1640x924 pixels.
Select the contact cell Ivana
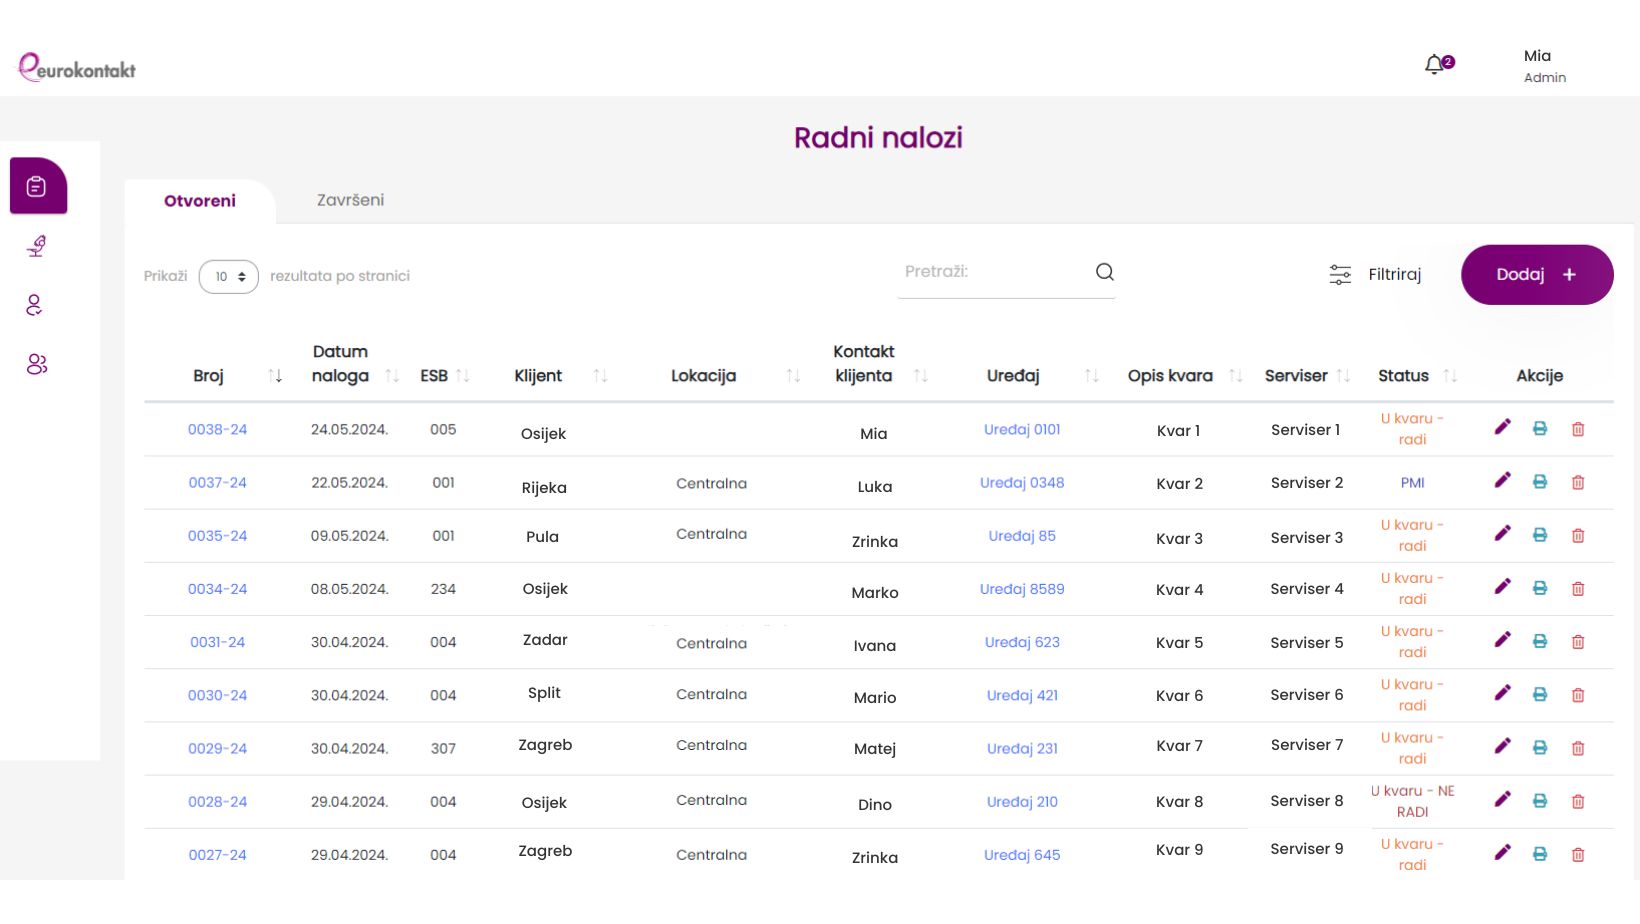[874, 646]
